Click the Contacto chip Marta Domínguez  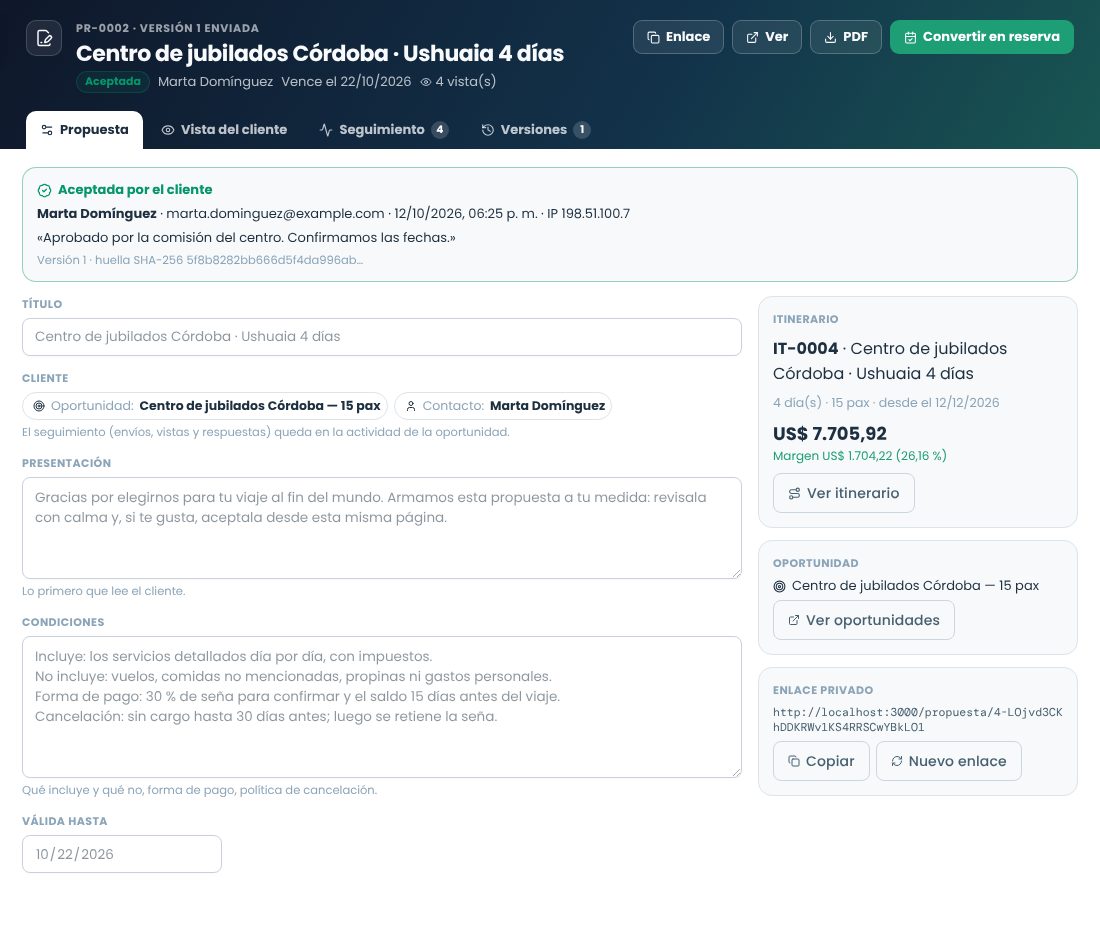point(502,405)
